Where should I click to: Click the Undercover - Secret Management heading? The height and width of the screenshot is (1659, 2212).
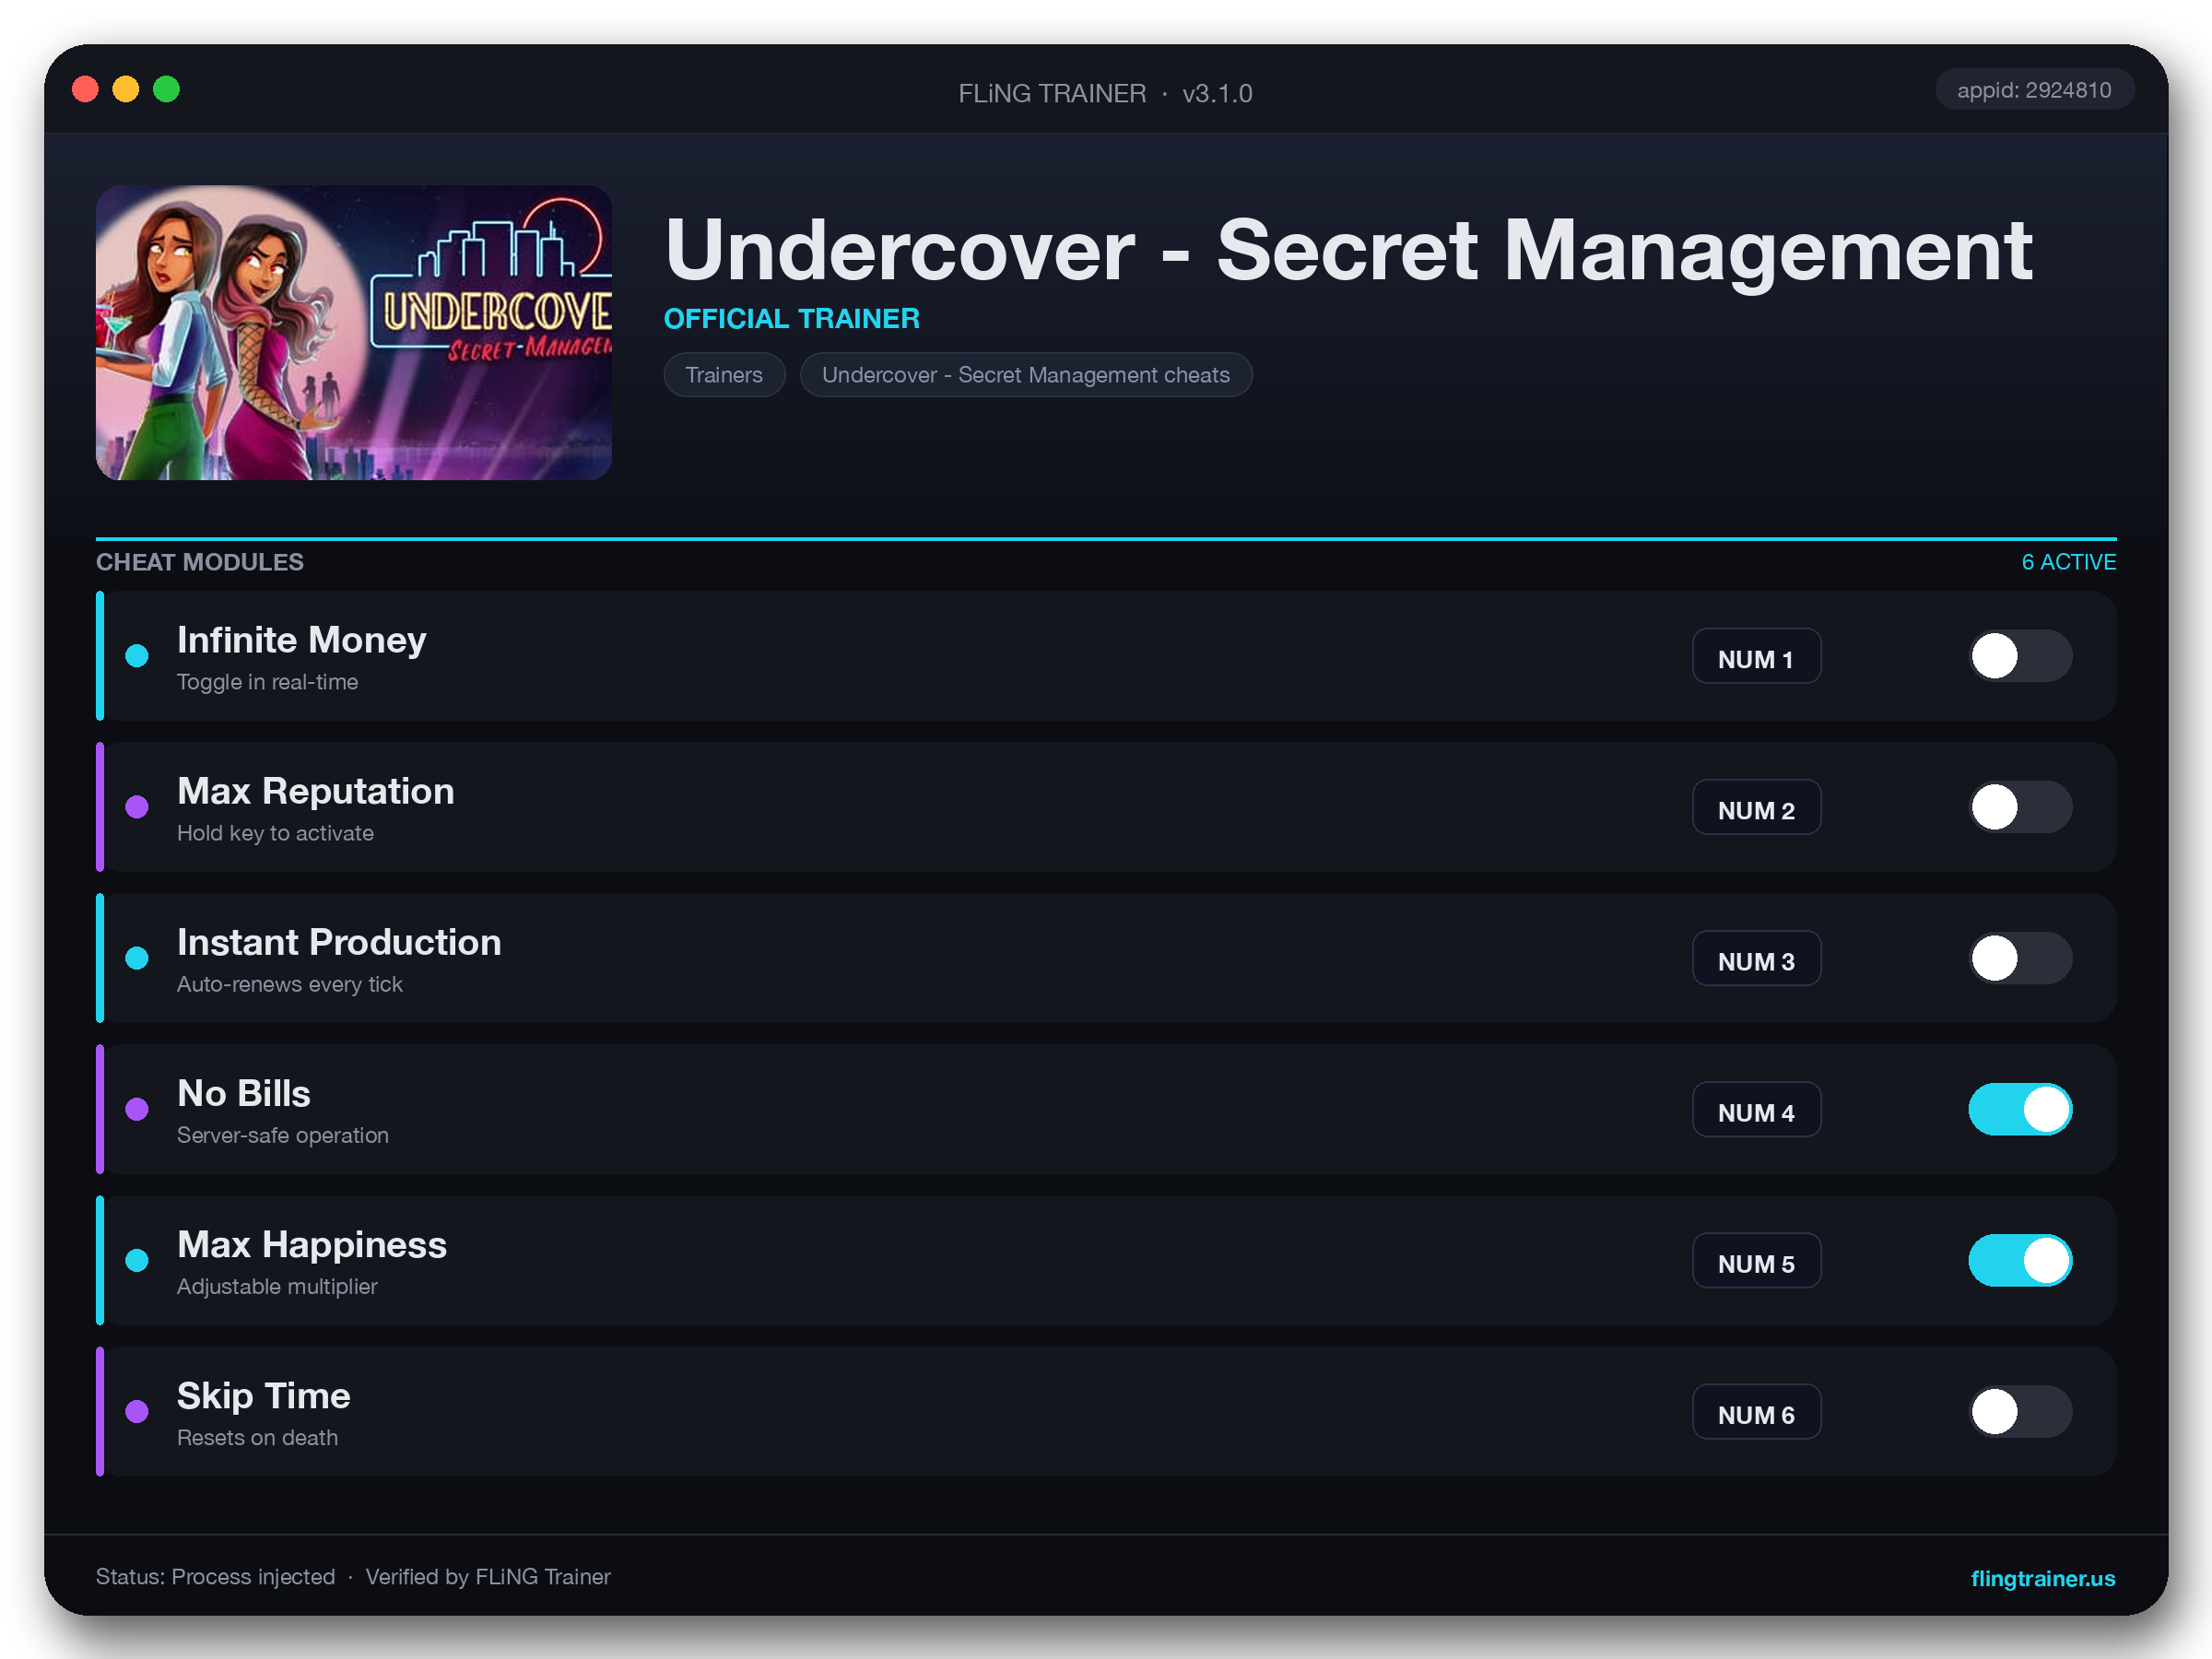point(1348,250)
